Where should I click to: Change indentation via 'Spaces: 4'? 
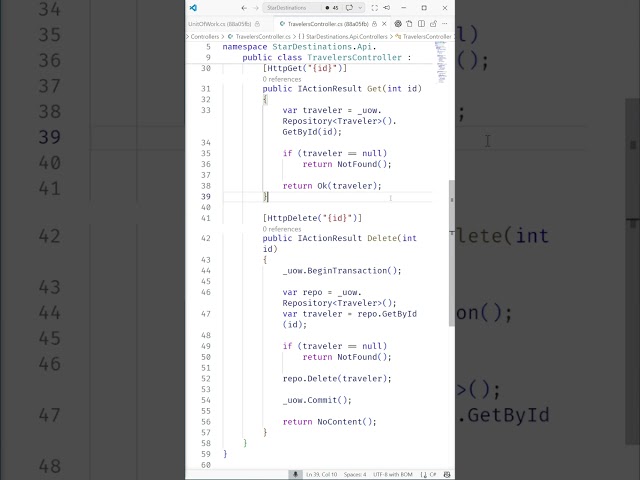coord(355,474)
